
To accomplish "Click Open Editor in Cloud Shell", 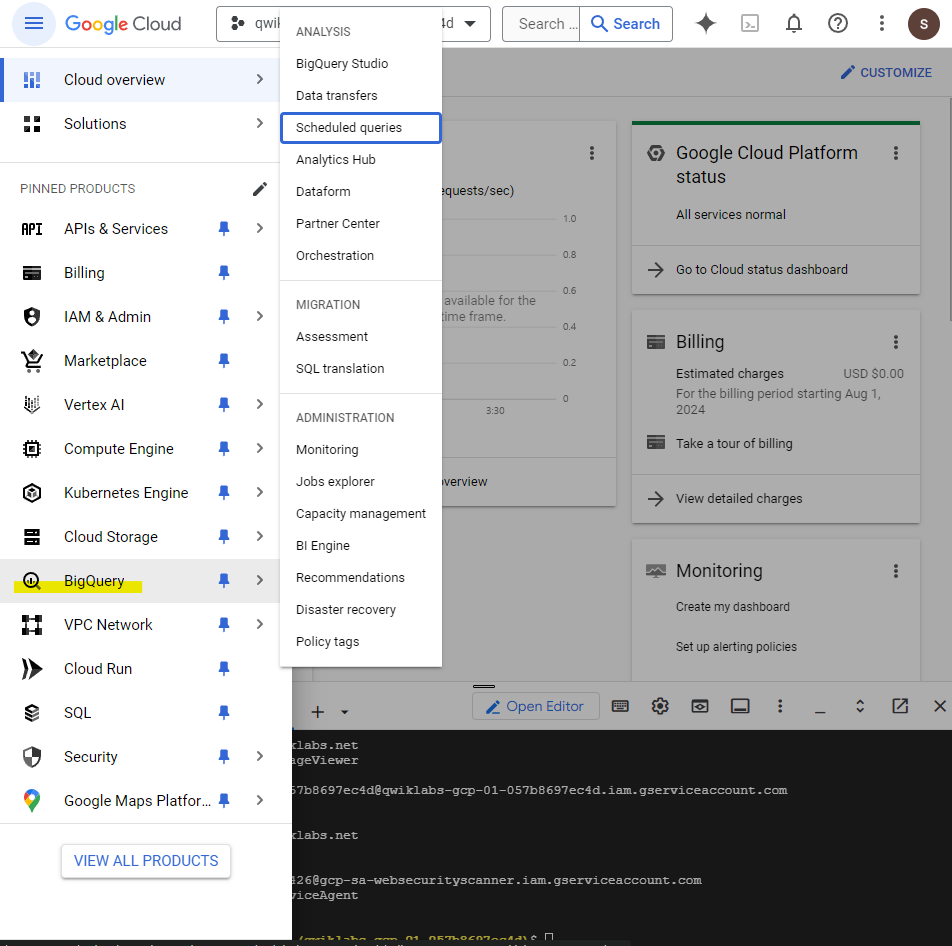I will (536, 706).
